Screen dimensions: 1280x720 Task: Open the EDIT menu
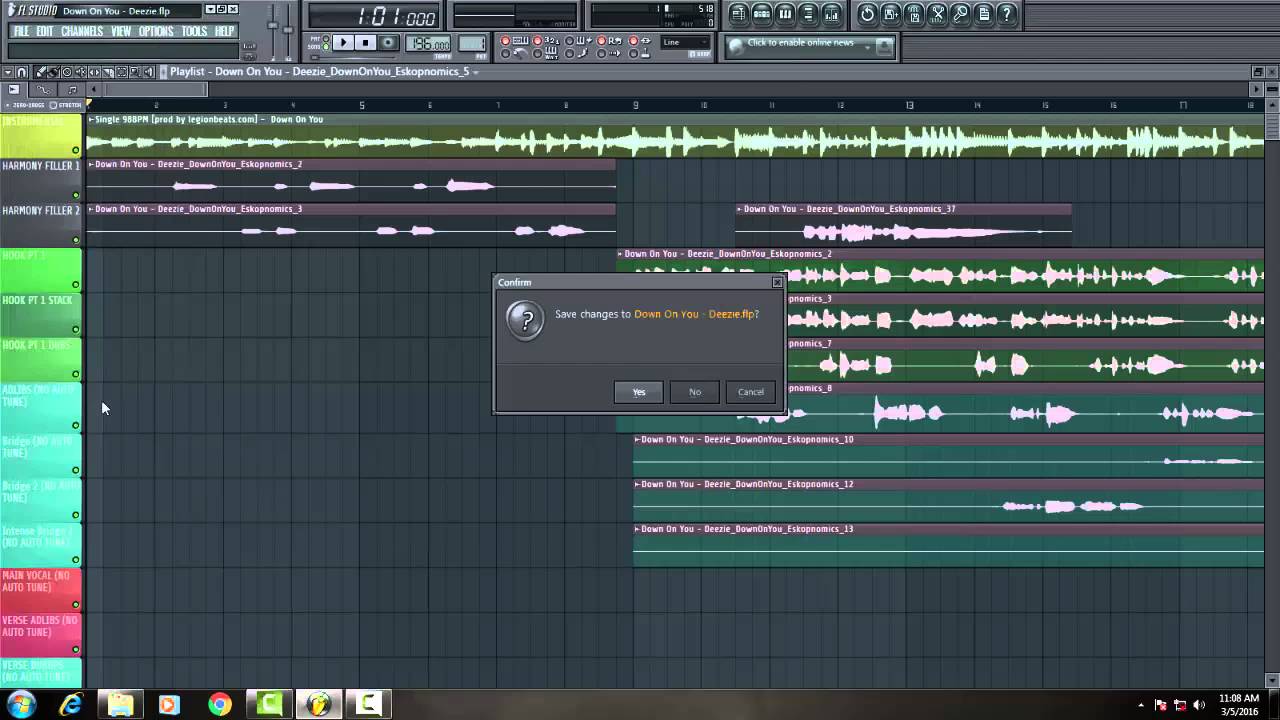tap(45, 31)
